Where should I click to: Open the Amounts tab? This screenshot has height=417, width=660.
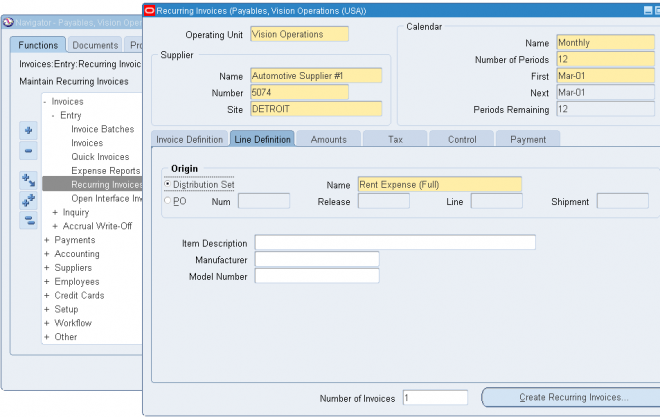coord(328,139)
